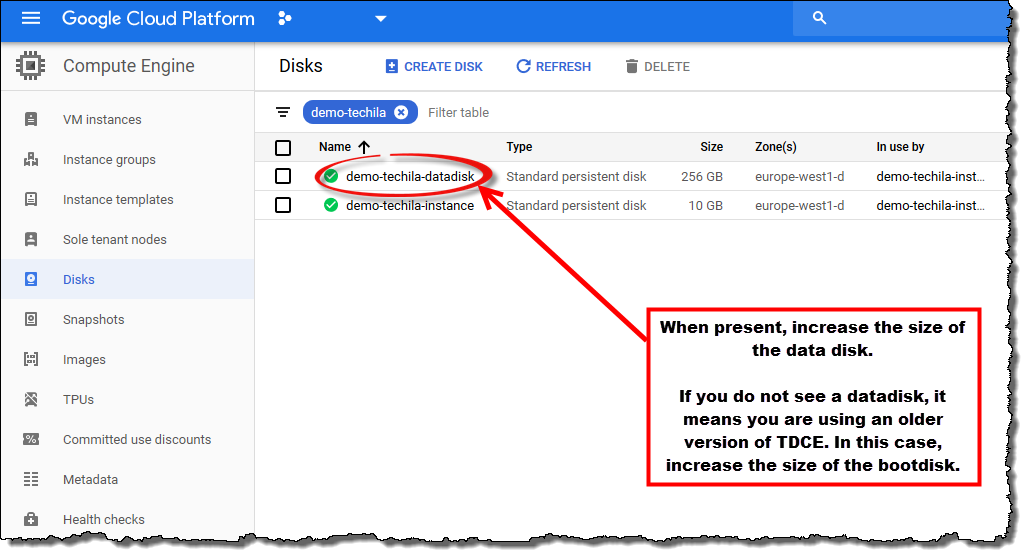
Task: Open the demo-techila-datadisk disk link
Action: tap(410, 176)
